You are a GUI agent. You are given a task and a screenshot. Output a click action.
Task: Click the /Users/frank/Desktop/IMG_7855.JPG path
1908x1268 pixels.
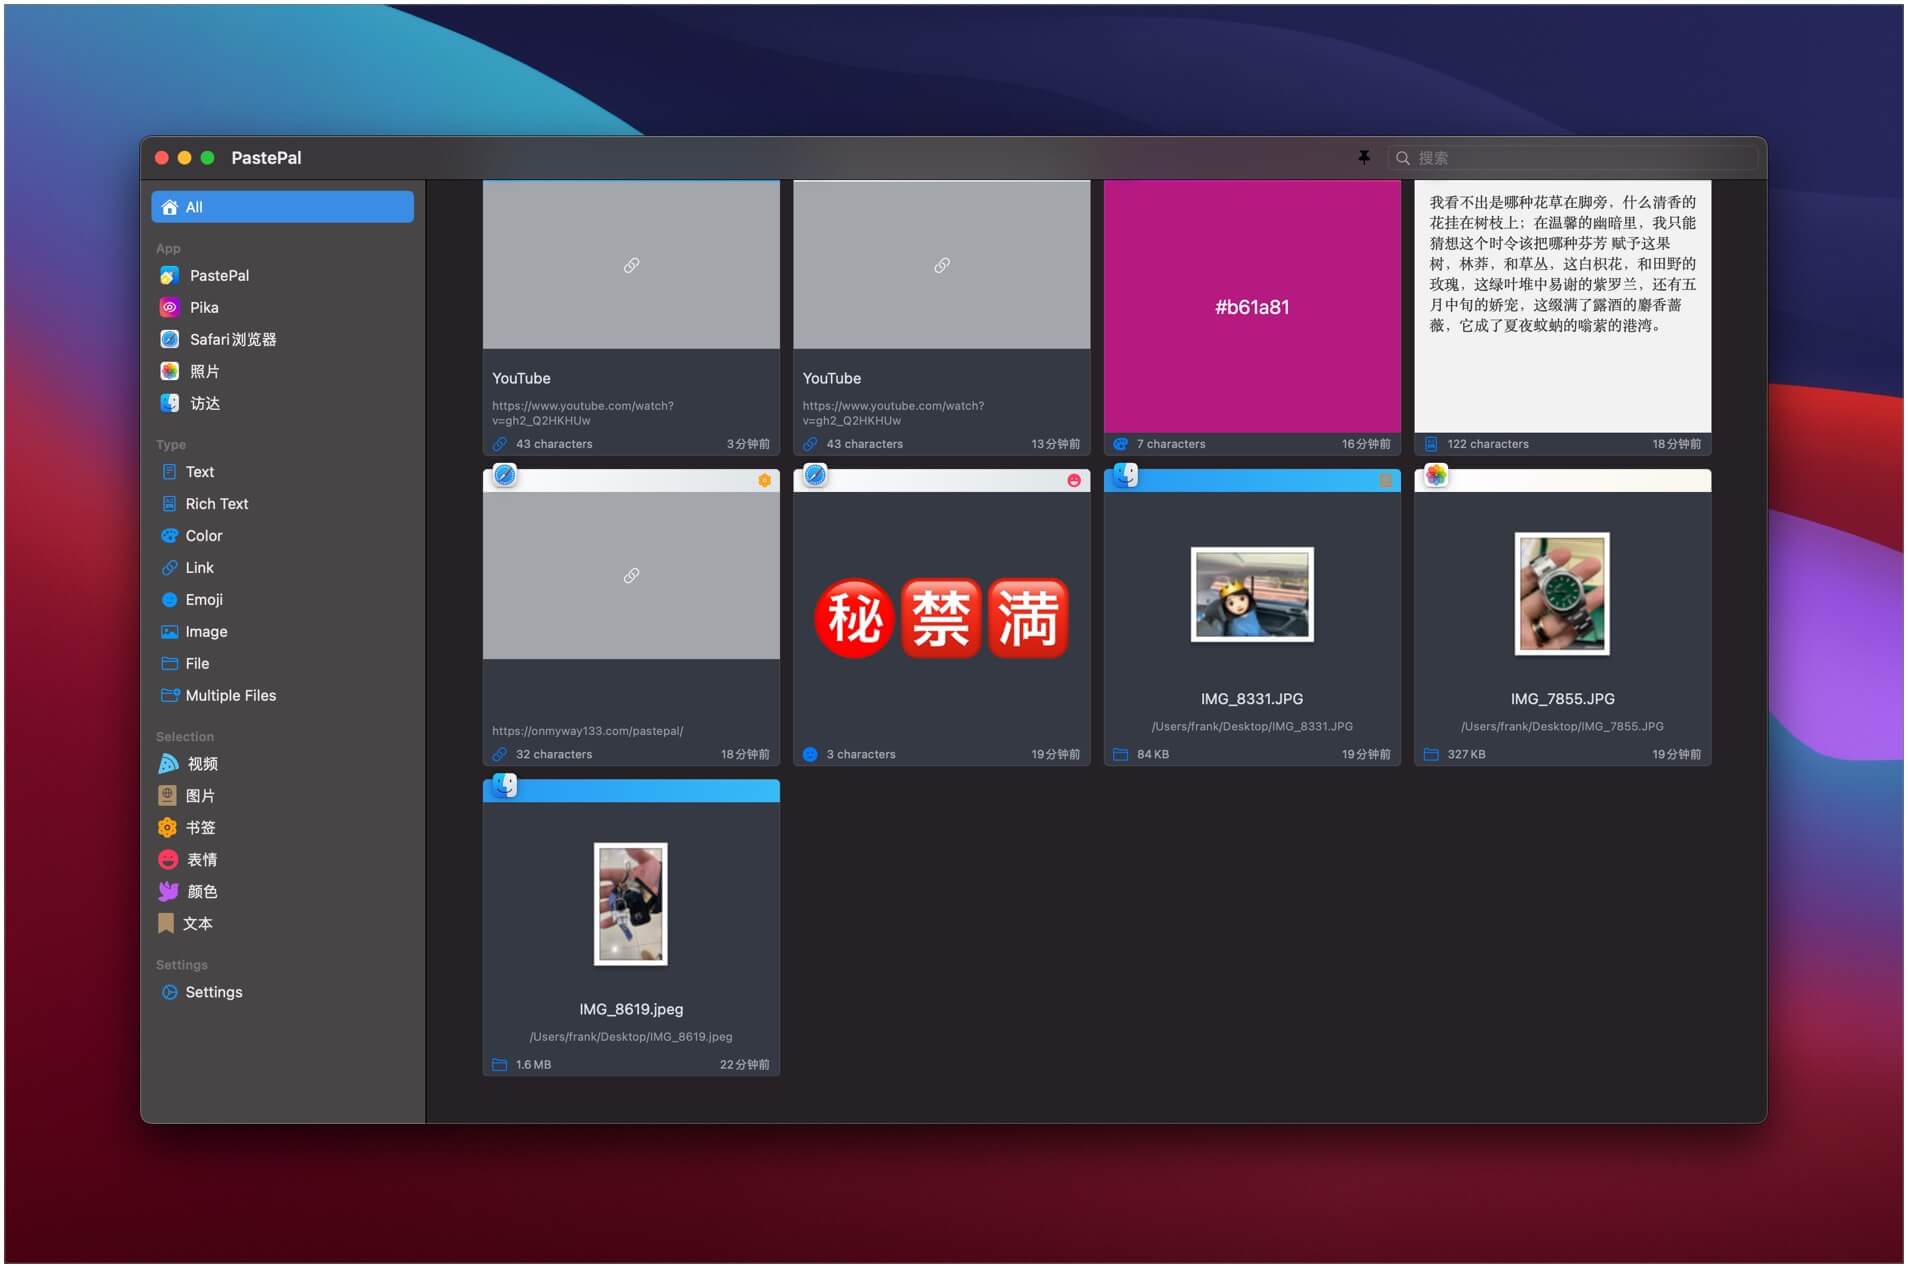click(x=1562, y=727)
